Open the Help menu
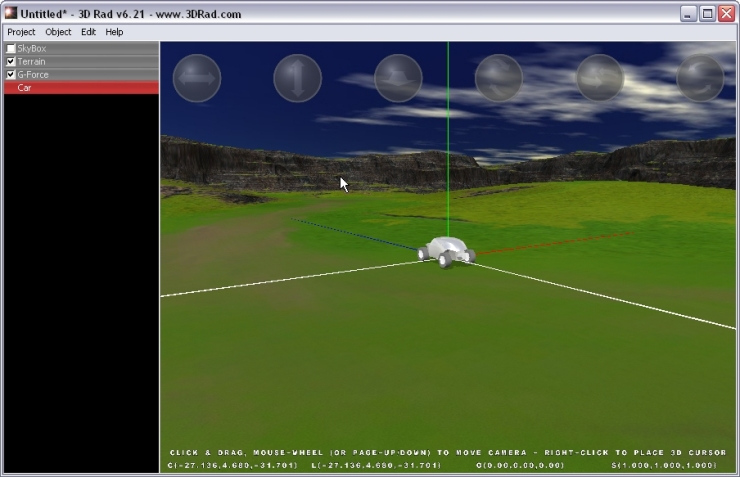740x477 pixels. (x=114, y=32)
